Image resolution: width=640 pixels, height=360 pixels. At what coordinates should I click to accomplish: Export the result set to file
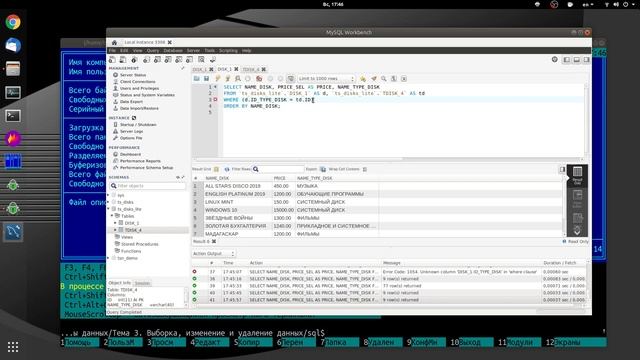pyautogui.click(x=323, y=169)
